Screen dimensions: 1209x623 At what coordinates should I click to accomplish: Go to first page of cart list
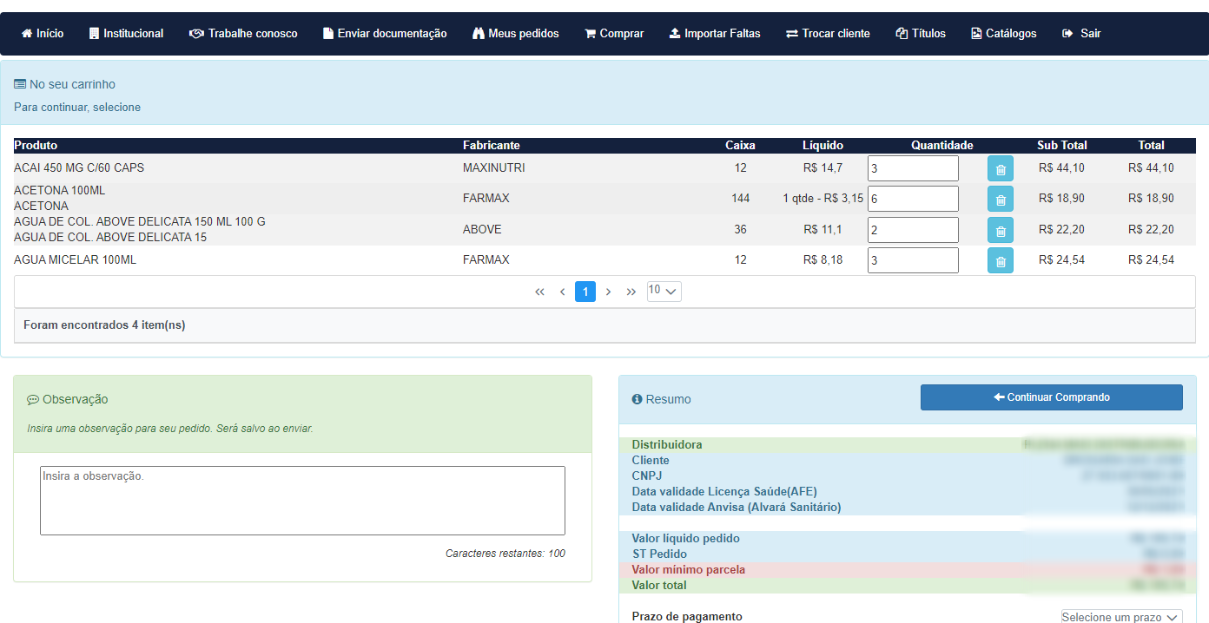click(540, 292)
